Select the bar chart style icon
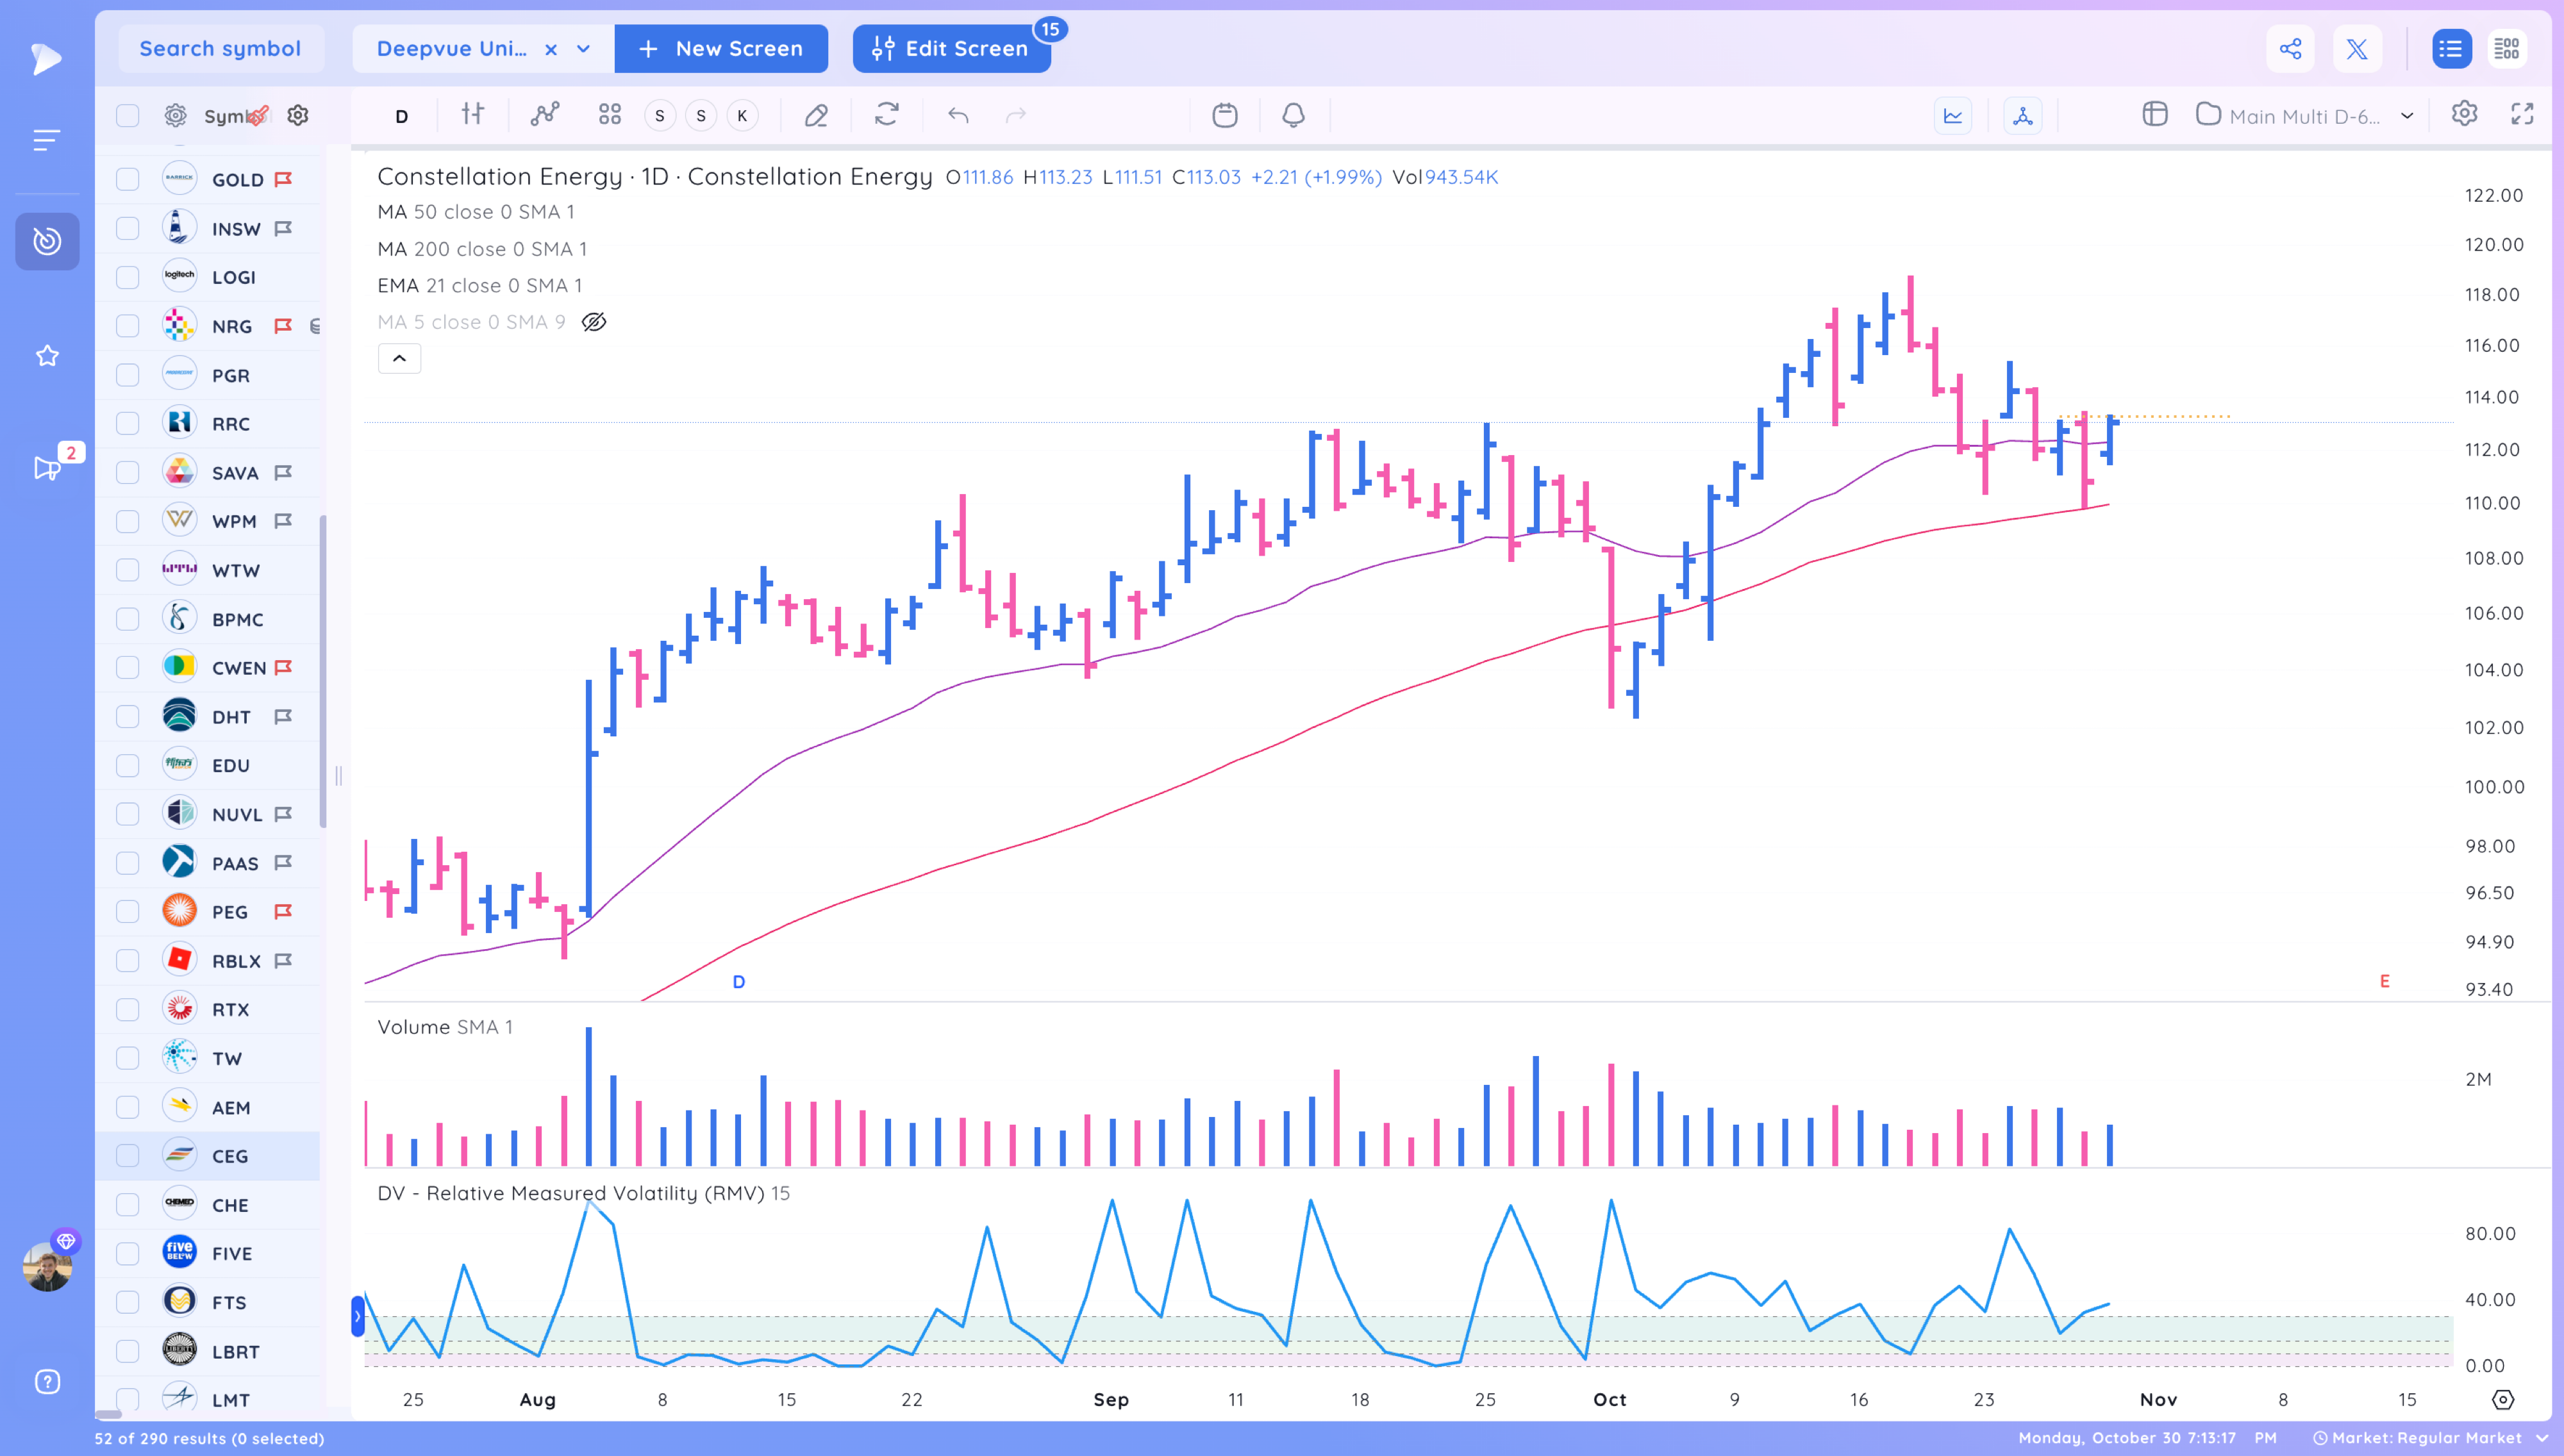Screen dimensions: 2564x1456 [473, 115]
